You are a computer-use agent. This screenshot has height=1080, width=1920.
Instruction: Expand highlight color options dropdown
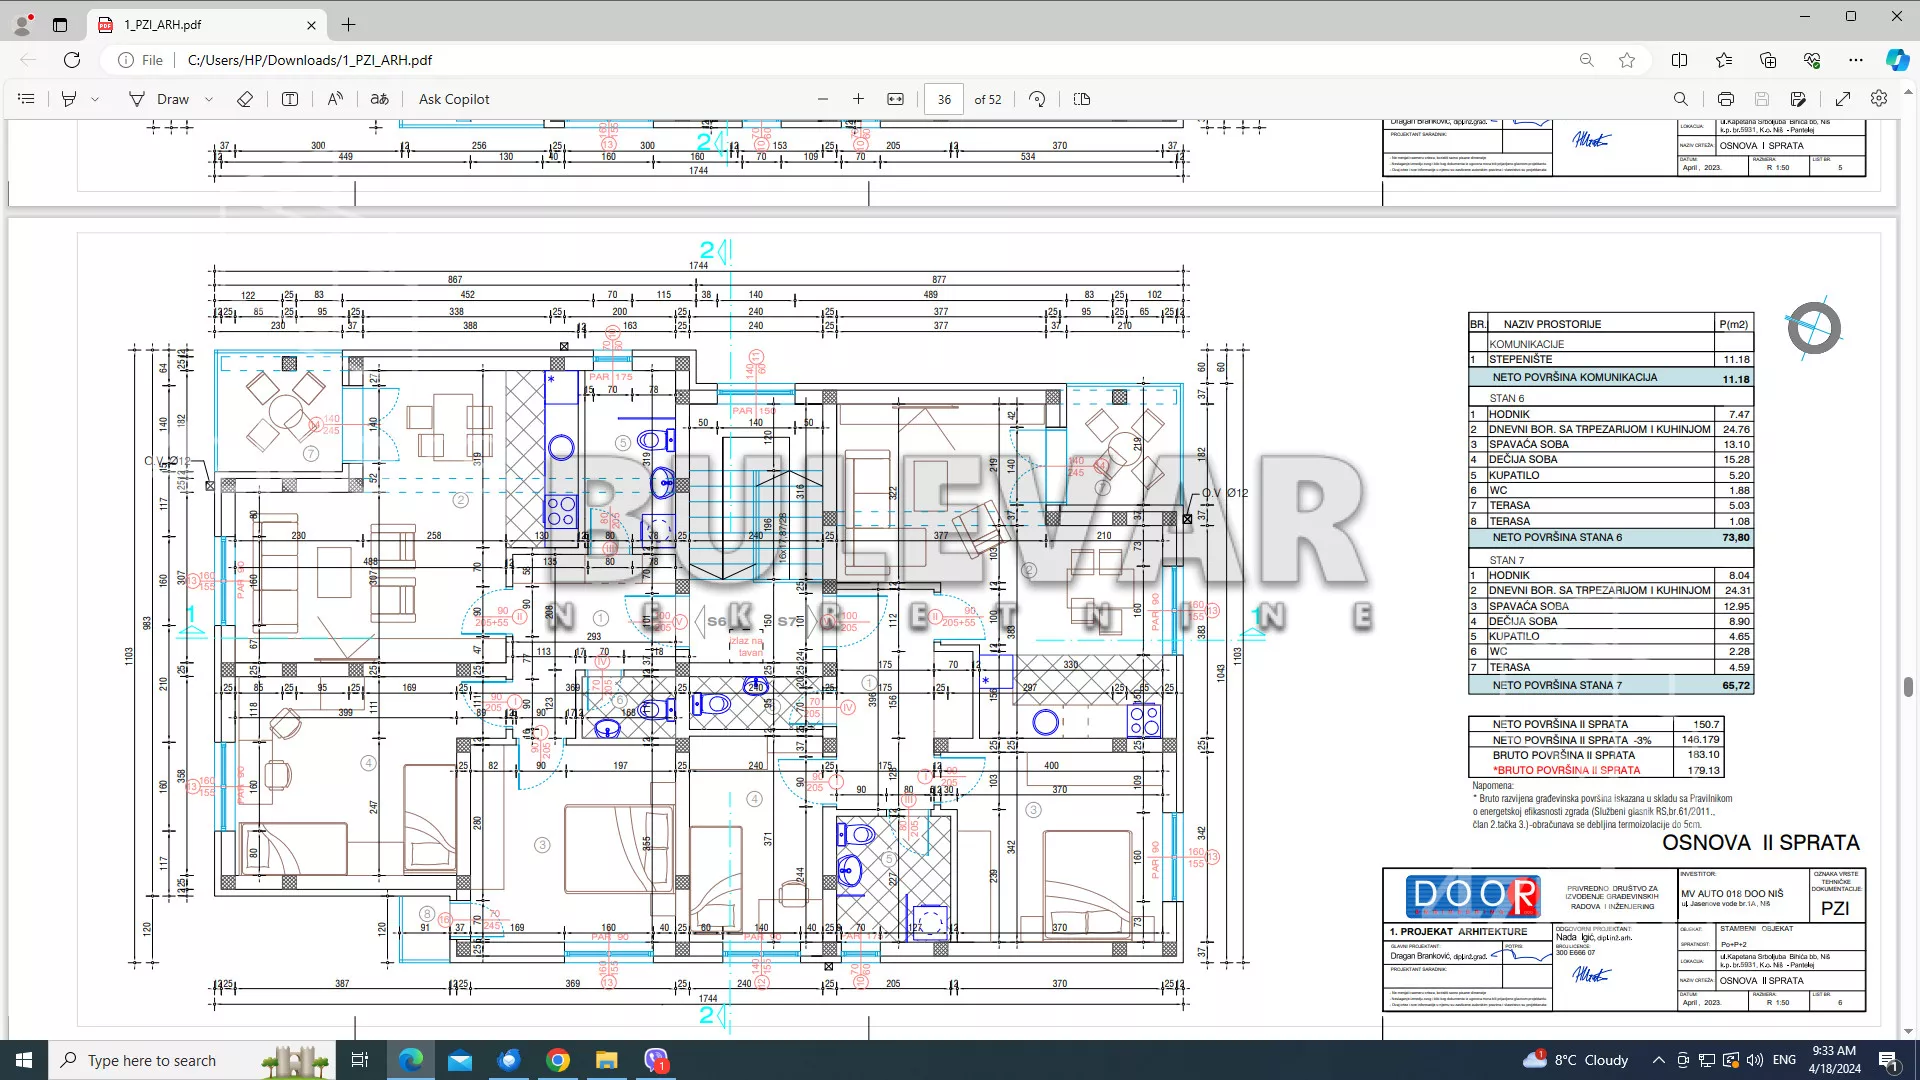(95, 99)
